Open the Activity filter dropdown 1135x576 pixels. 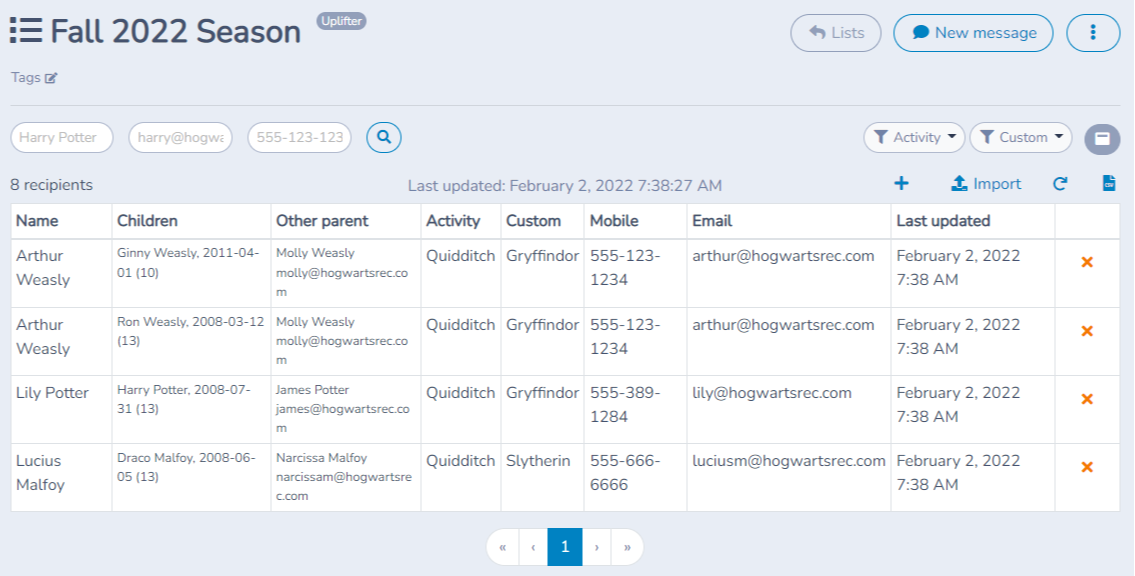(914, 137)
